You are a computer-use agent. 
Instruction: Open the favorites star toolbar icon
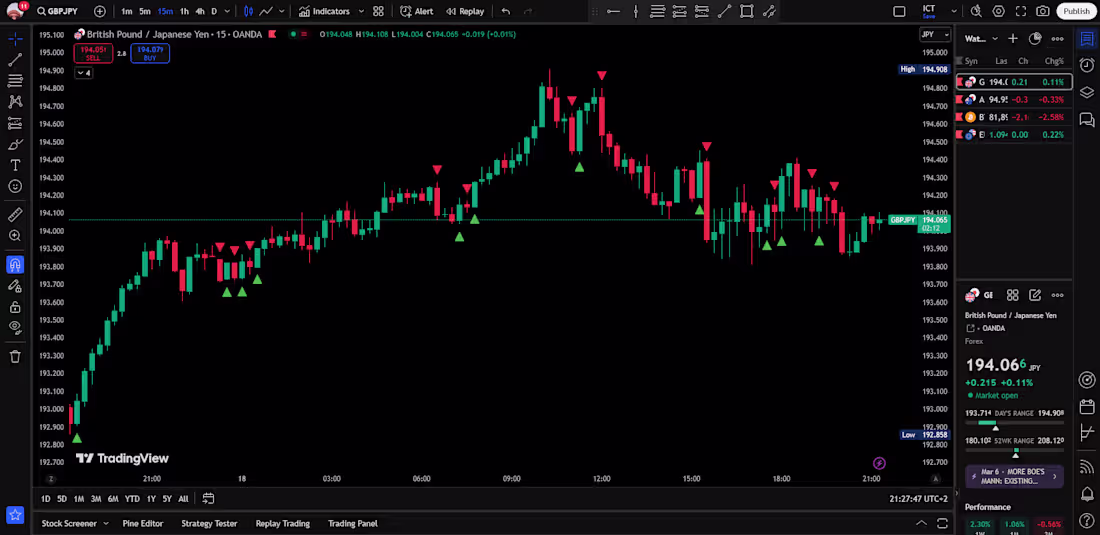click(15, 515)
